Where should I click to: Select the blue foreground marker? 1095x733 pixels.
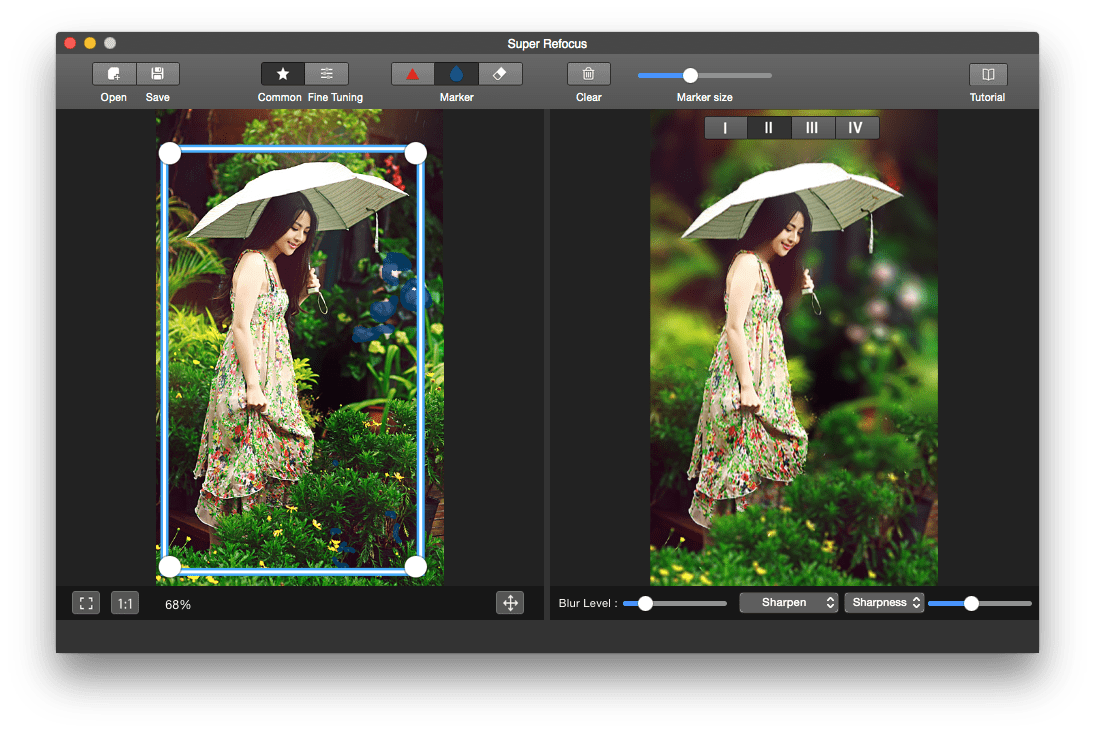pyautogui.click(x=456, y=73)
